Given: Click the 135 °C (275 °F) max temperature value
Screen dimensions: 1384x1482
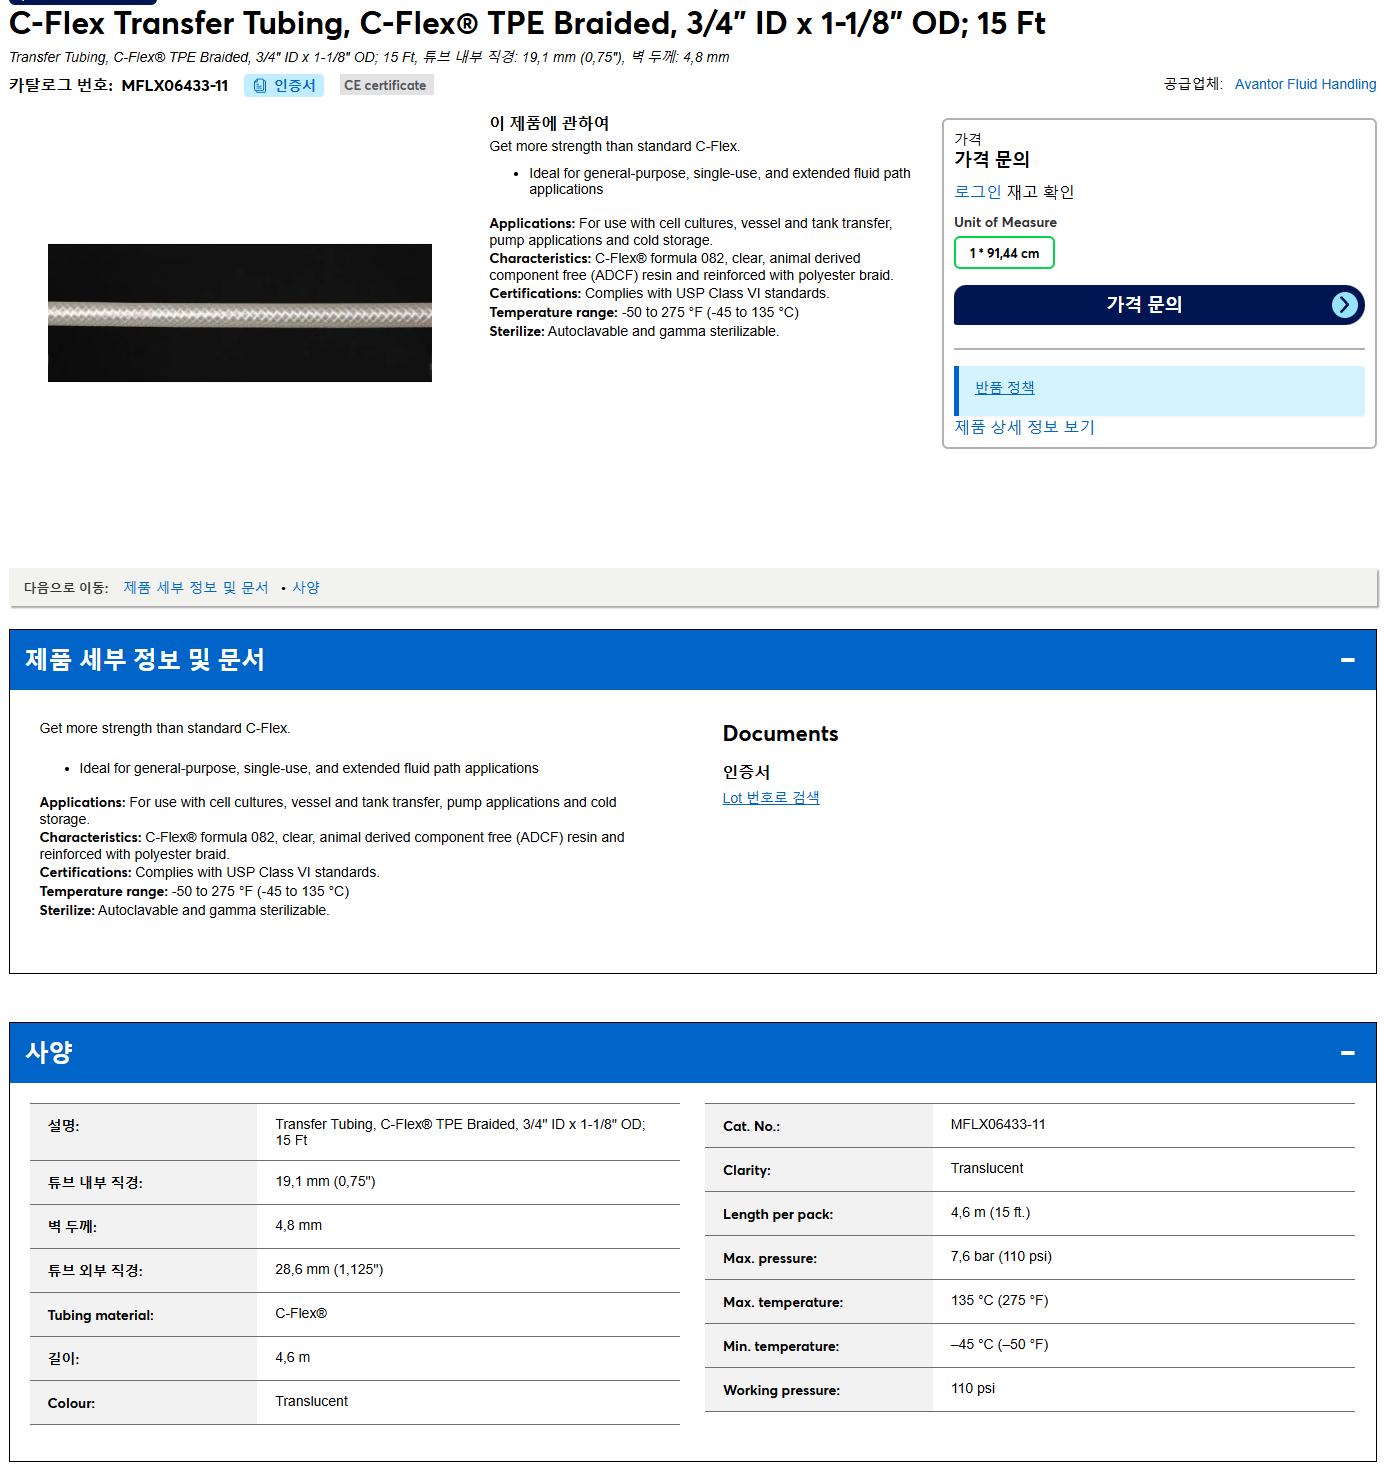Looking at the screenshot, I should [1000, 1301].
